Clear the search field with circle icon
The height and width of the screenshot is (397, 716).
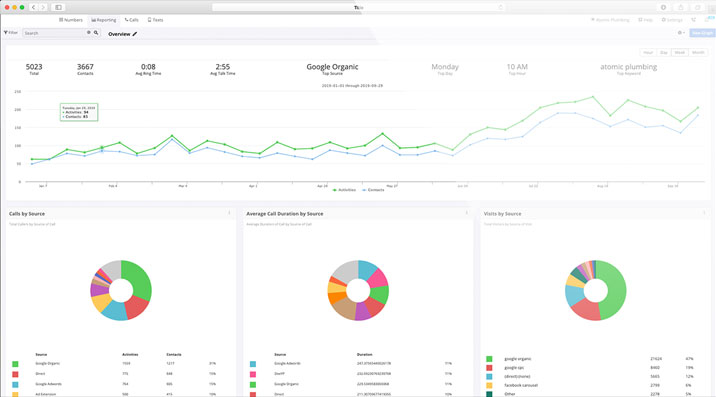89,33
